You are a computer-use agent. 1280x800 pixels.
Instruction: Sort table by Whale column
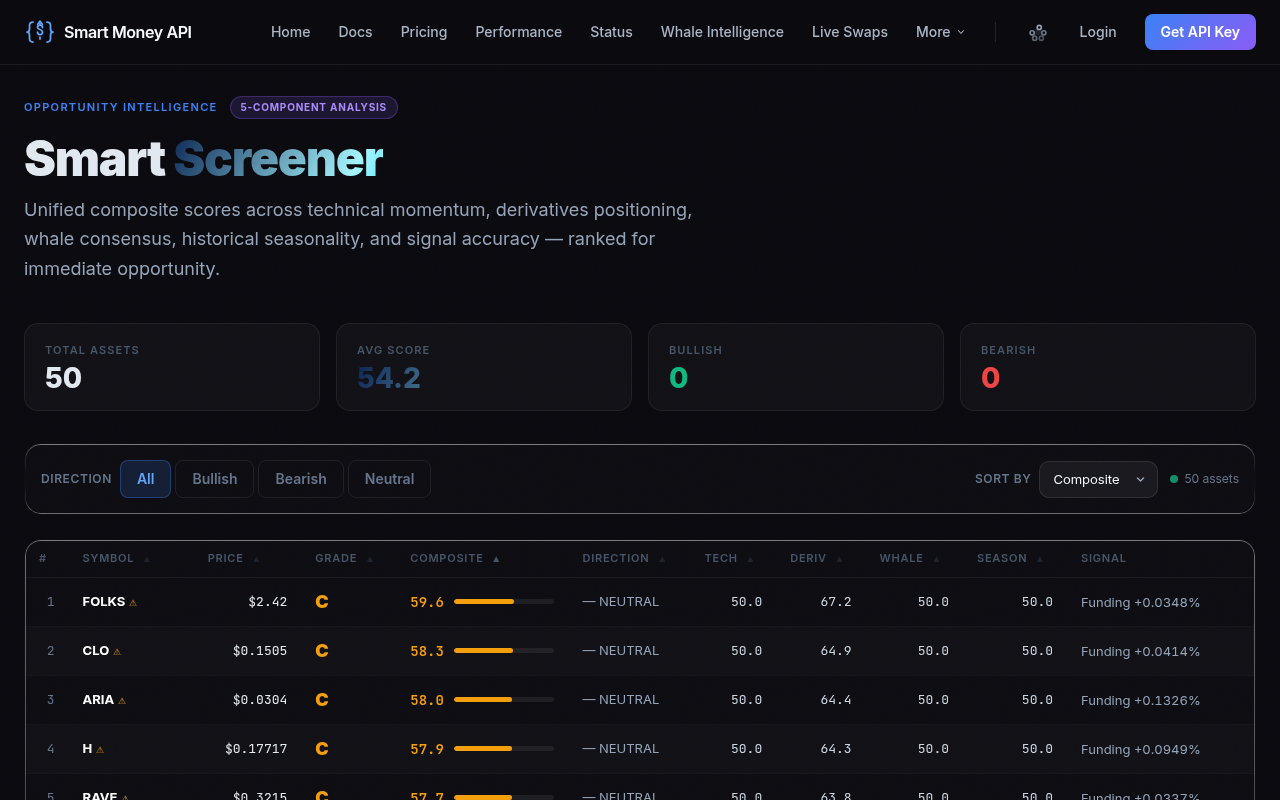point(910,558)
